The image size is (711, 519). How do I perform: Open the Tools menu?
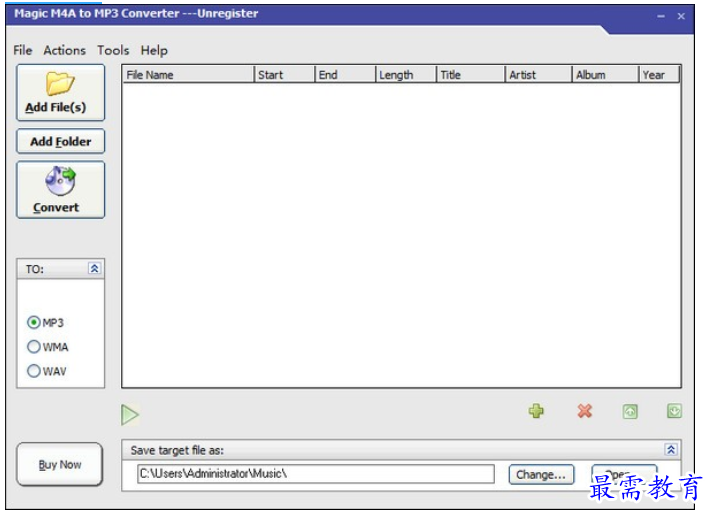click(113, 50)
